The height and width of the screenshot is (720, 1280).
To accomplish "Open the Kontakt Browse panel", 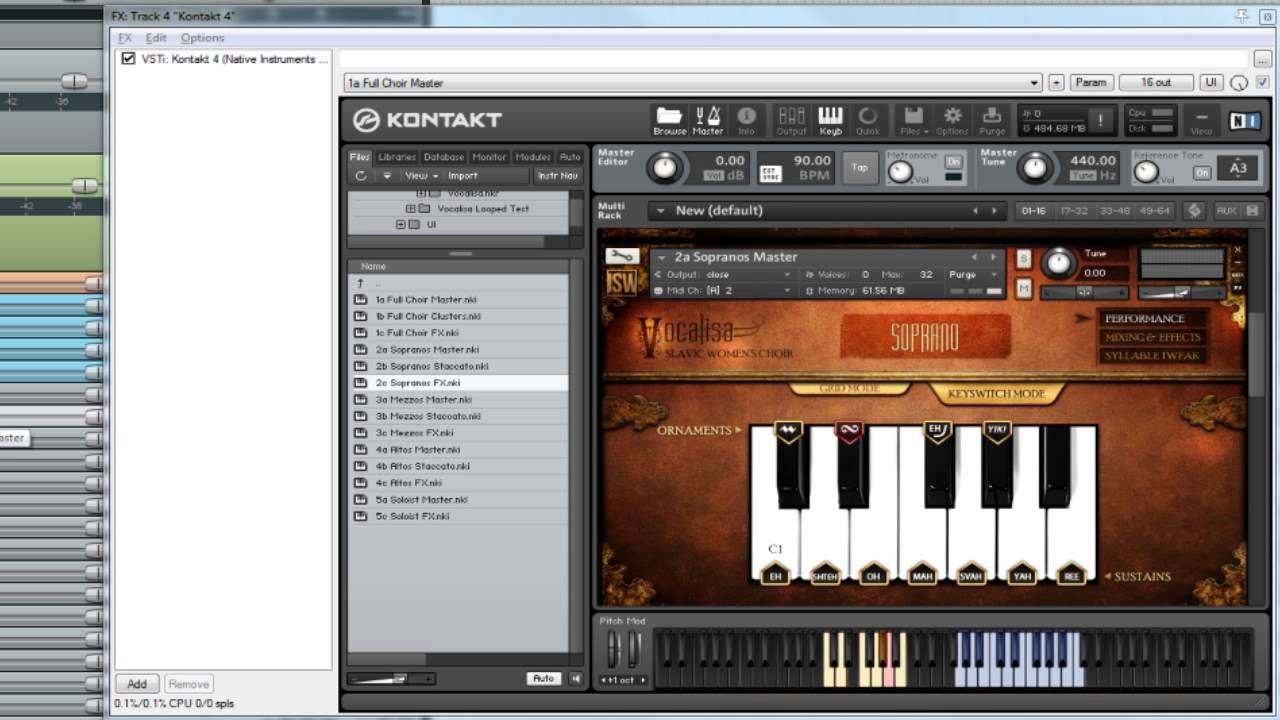I will click(669, 120).
